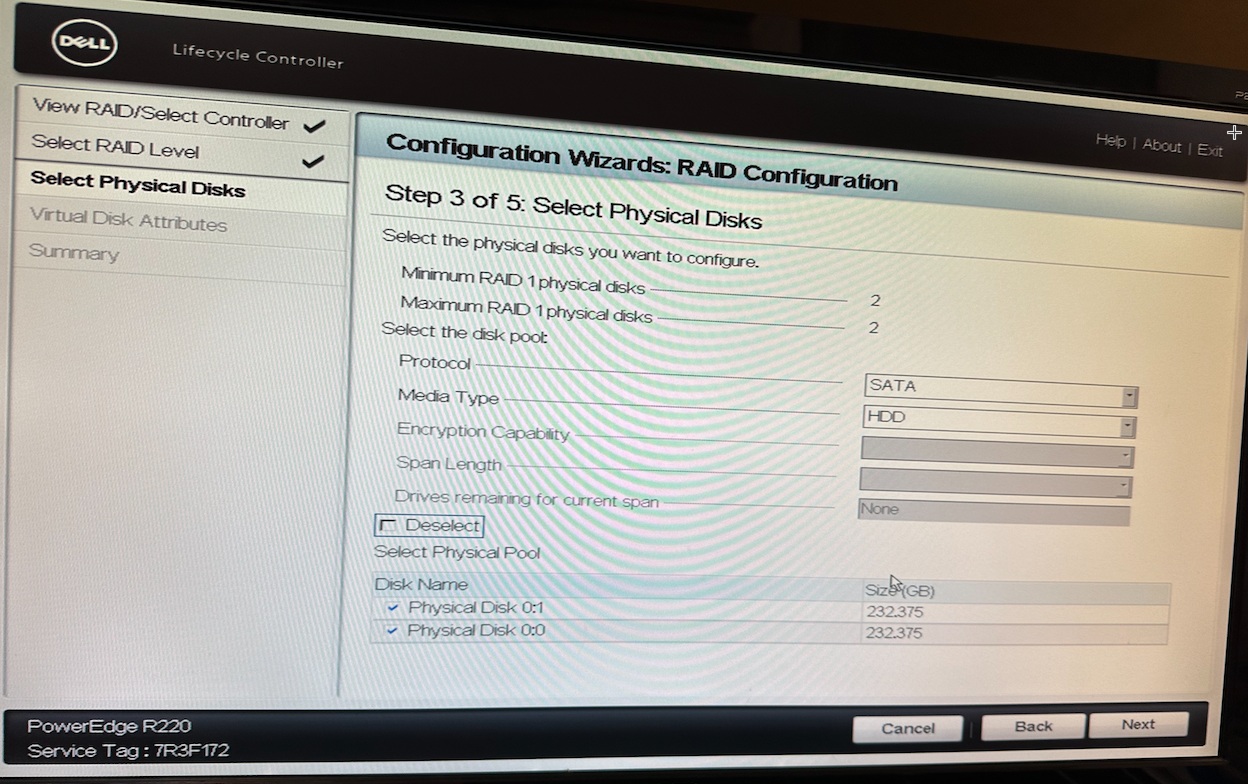1248x784 pixels.
Task: Click the Lifecycle Controller title text
Action: [258, 55]
